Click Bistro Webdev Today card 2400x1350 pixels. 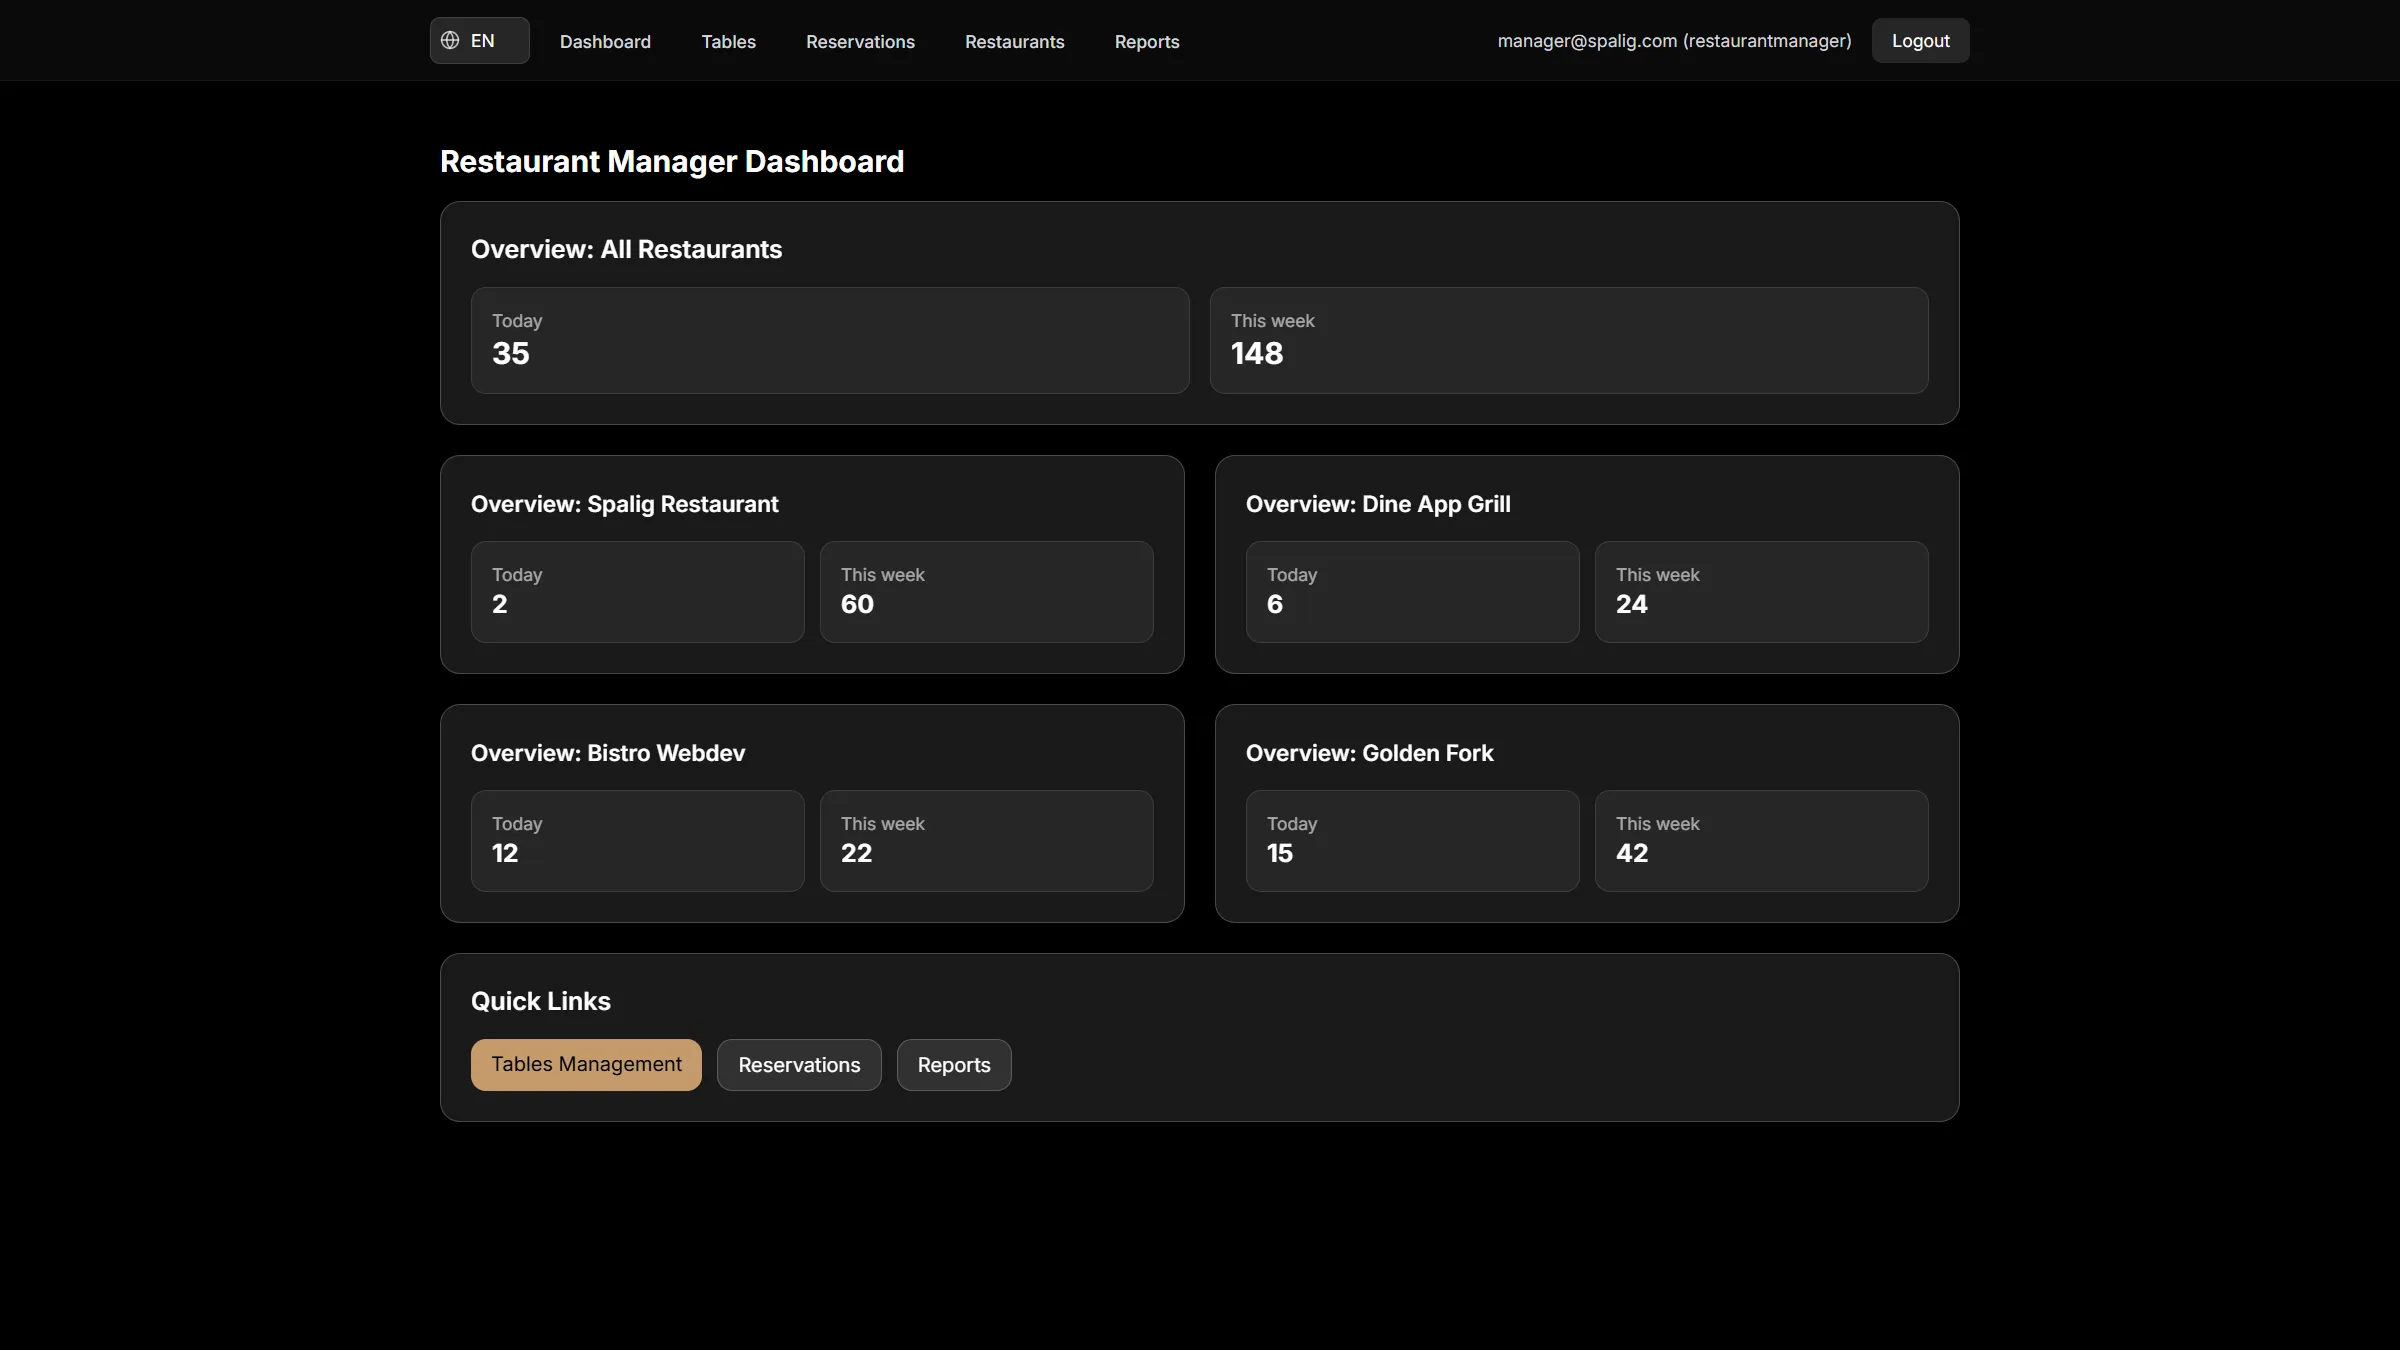(x=637, y=840)
